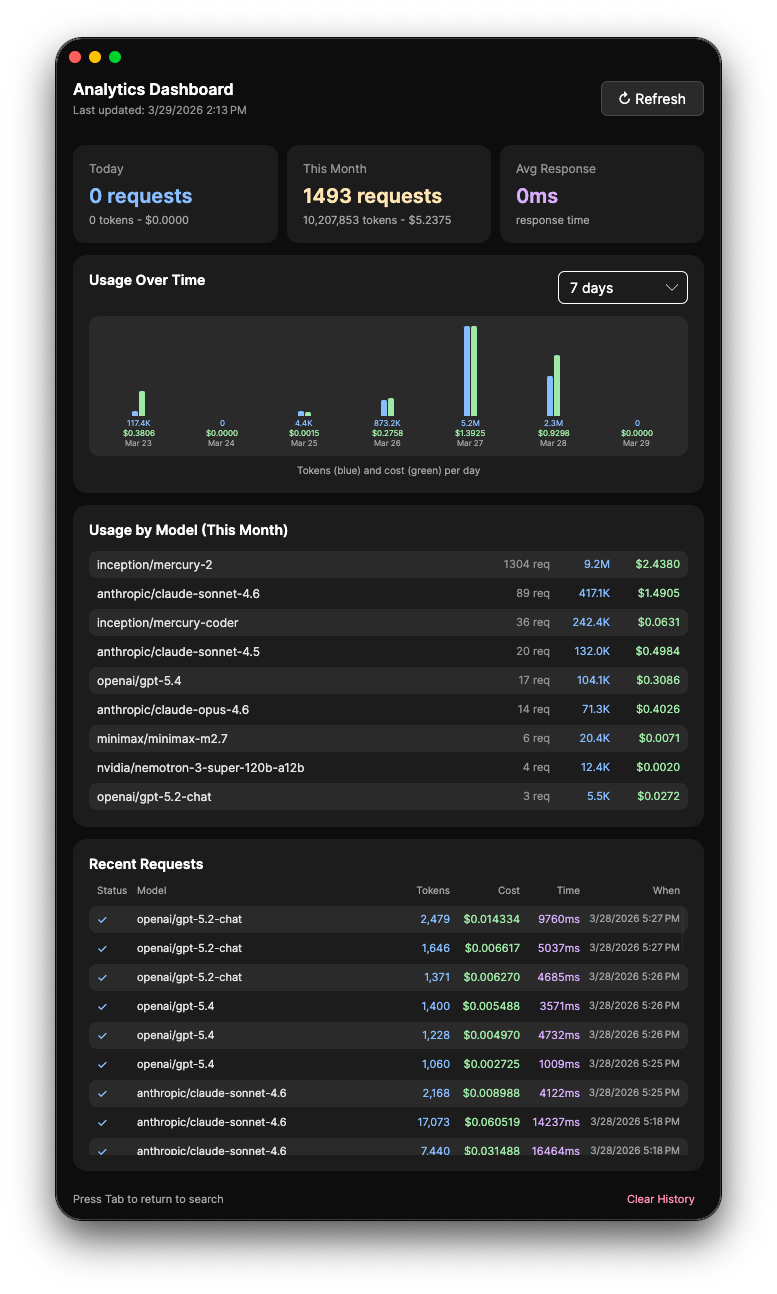This screenshot has height=1294, width=777.
Task: Click checkmark of the 3571ms request
Action: tap(102, 1006)
